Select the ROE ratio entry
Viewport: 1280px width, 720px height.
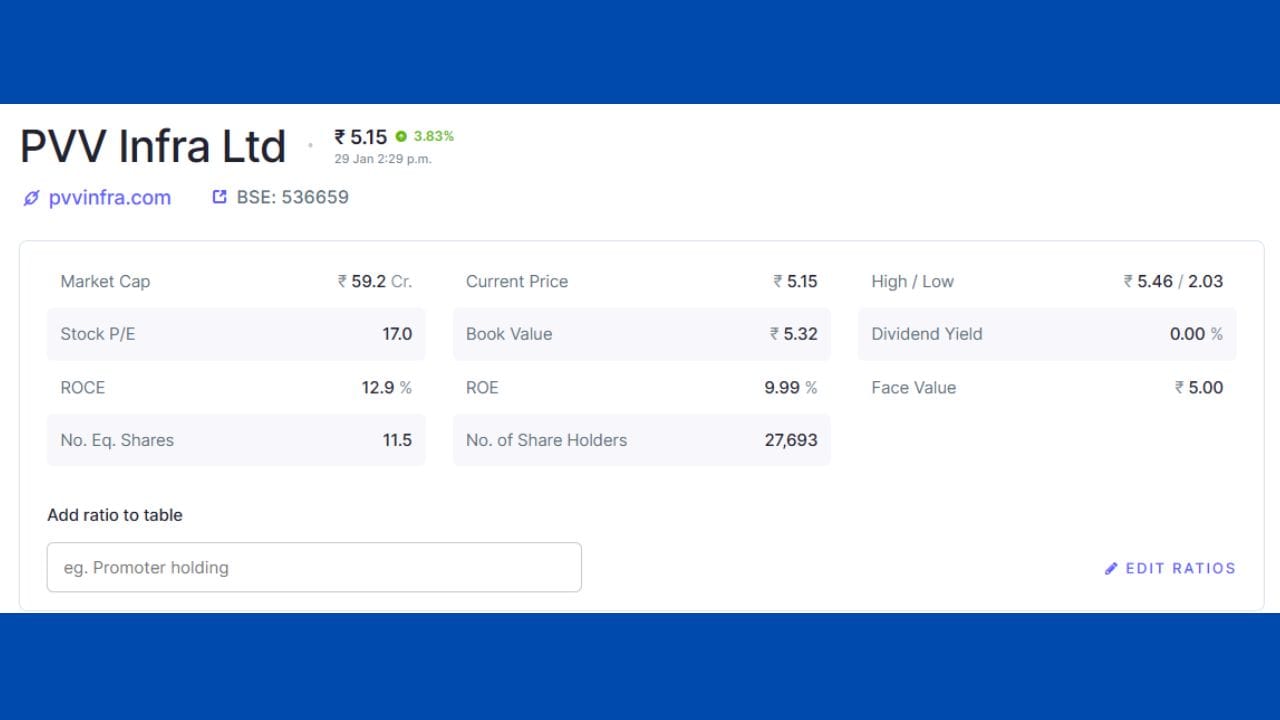(x=641, y=387)
